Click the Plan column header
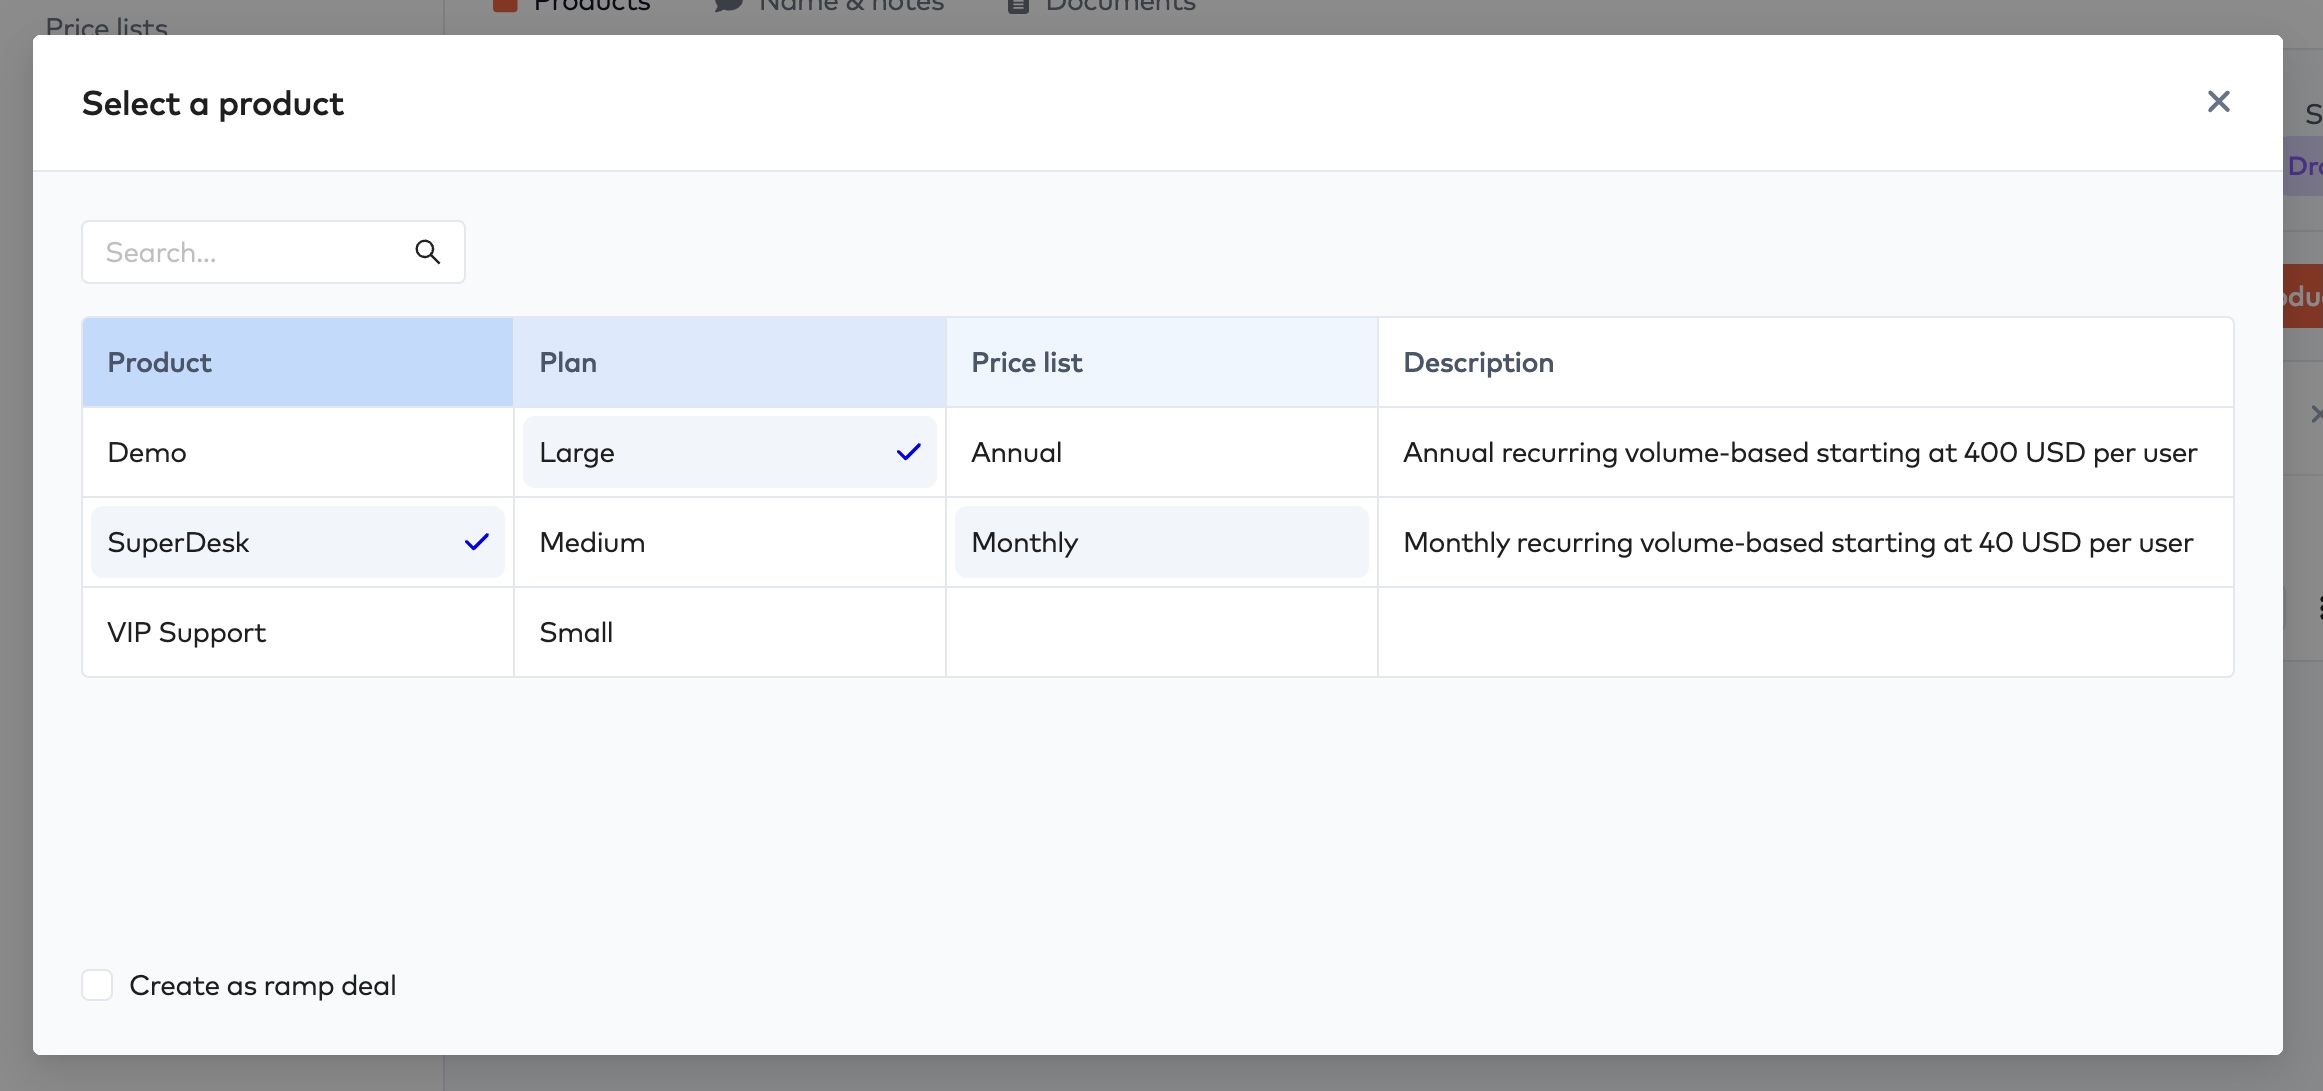This screenshot has width=2323, height=1091. coord(730,362)
